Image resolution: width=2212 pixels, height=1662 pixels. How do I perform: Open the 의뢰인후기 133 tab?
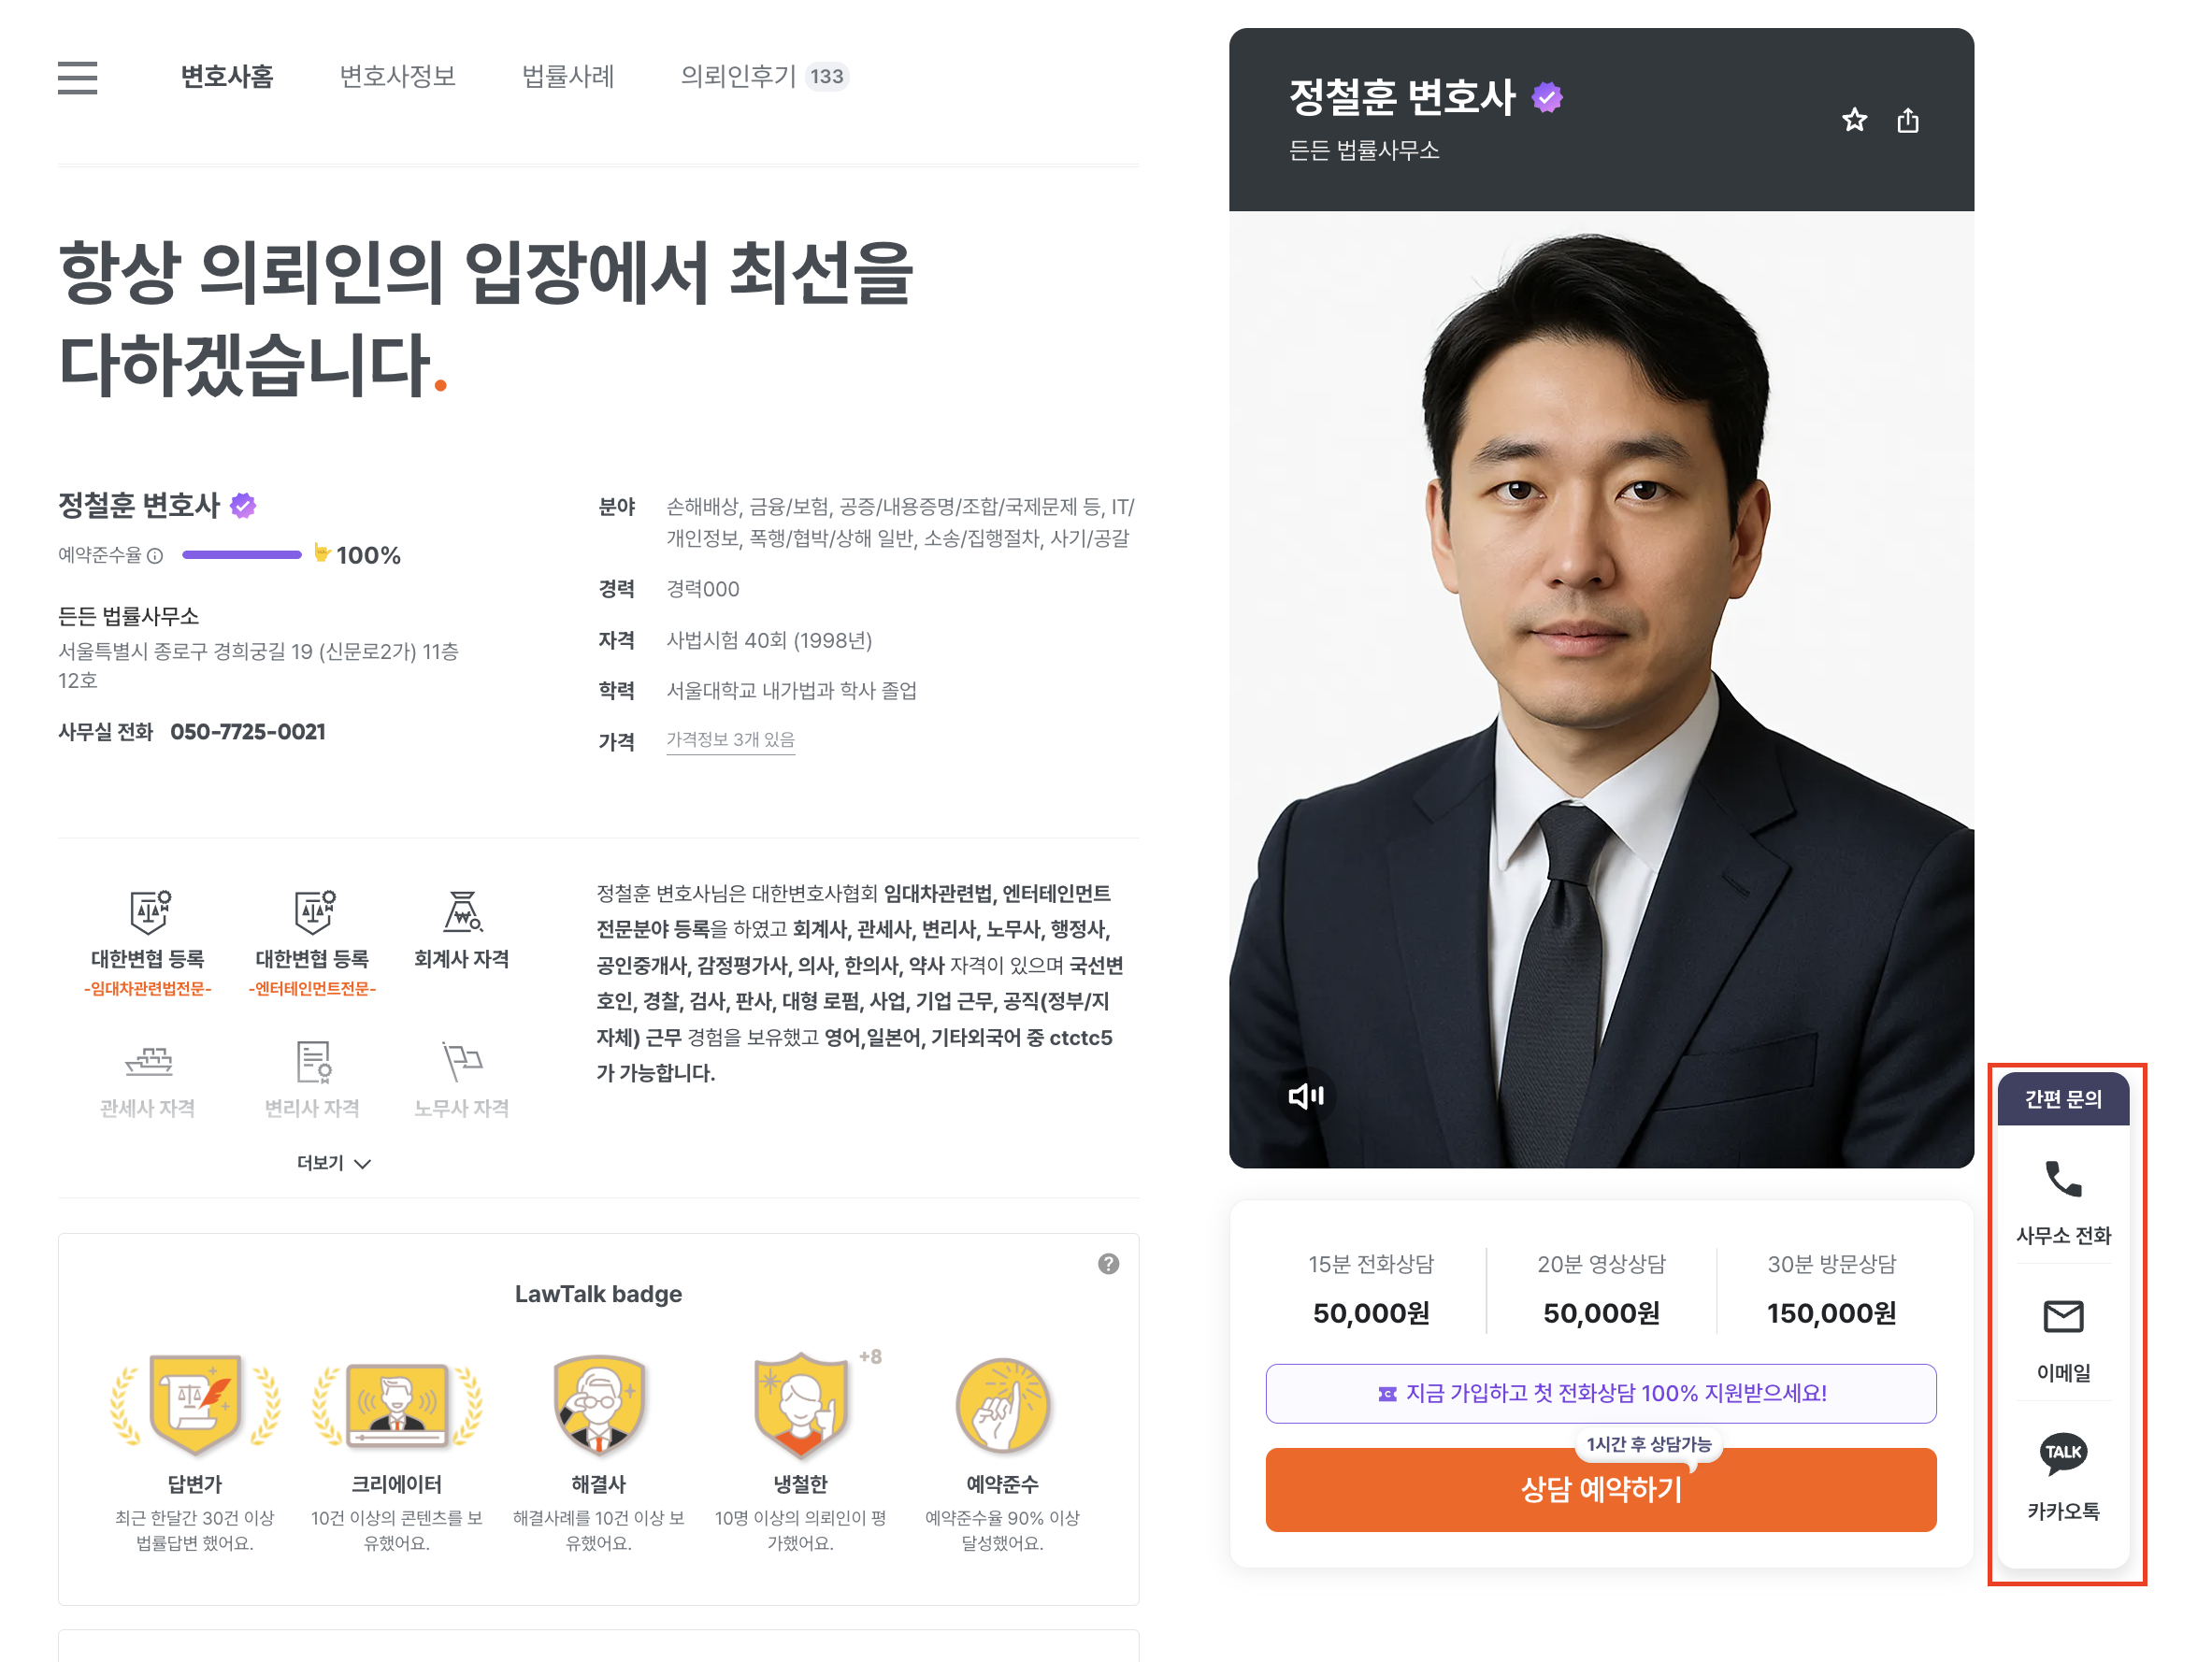coord(764,77)
